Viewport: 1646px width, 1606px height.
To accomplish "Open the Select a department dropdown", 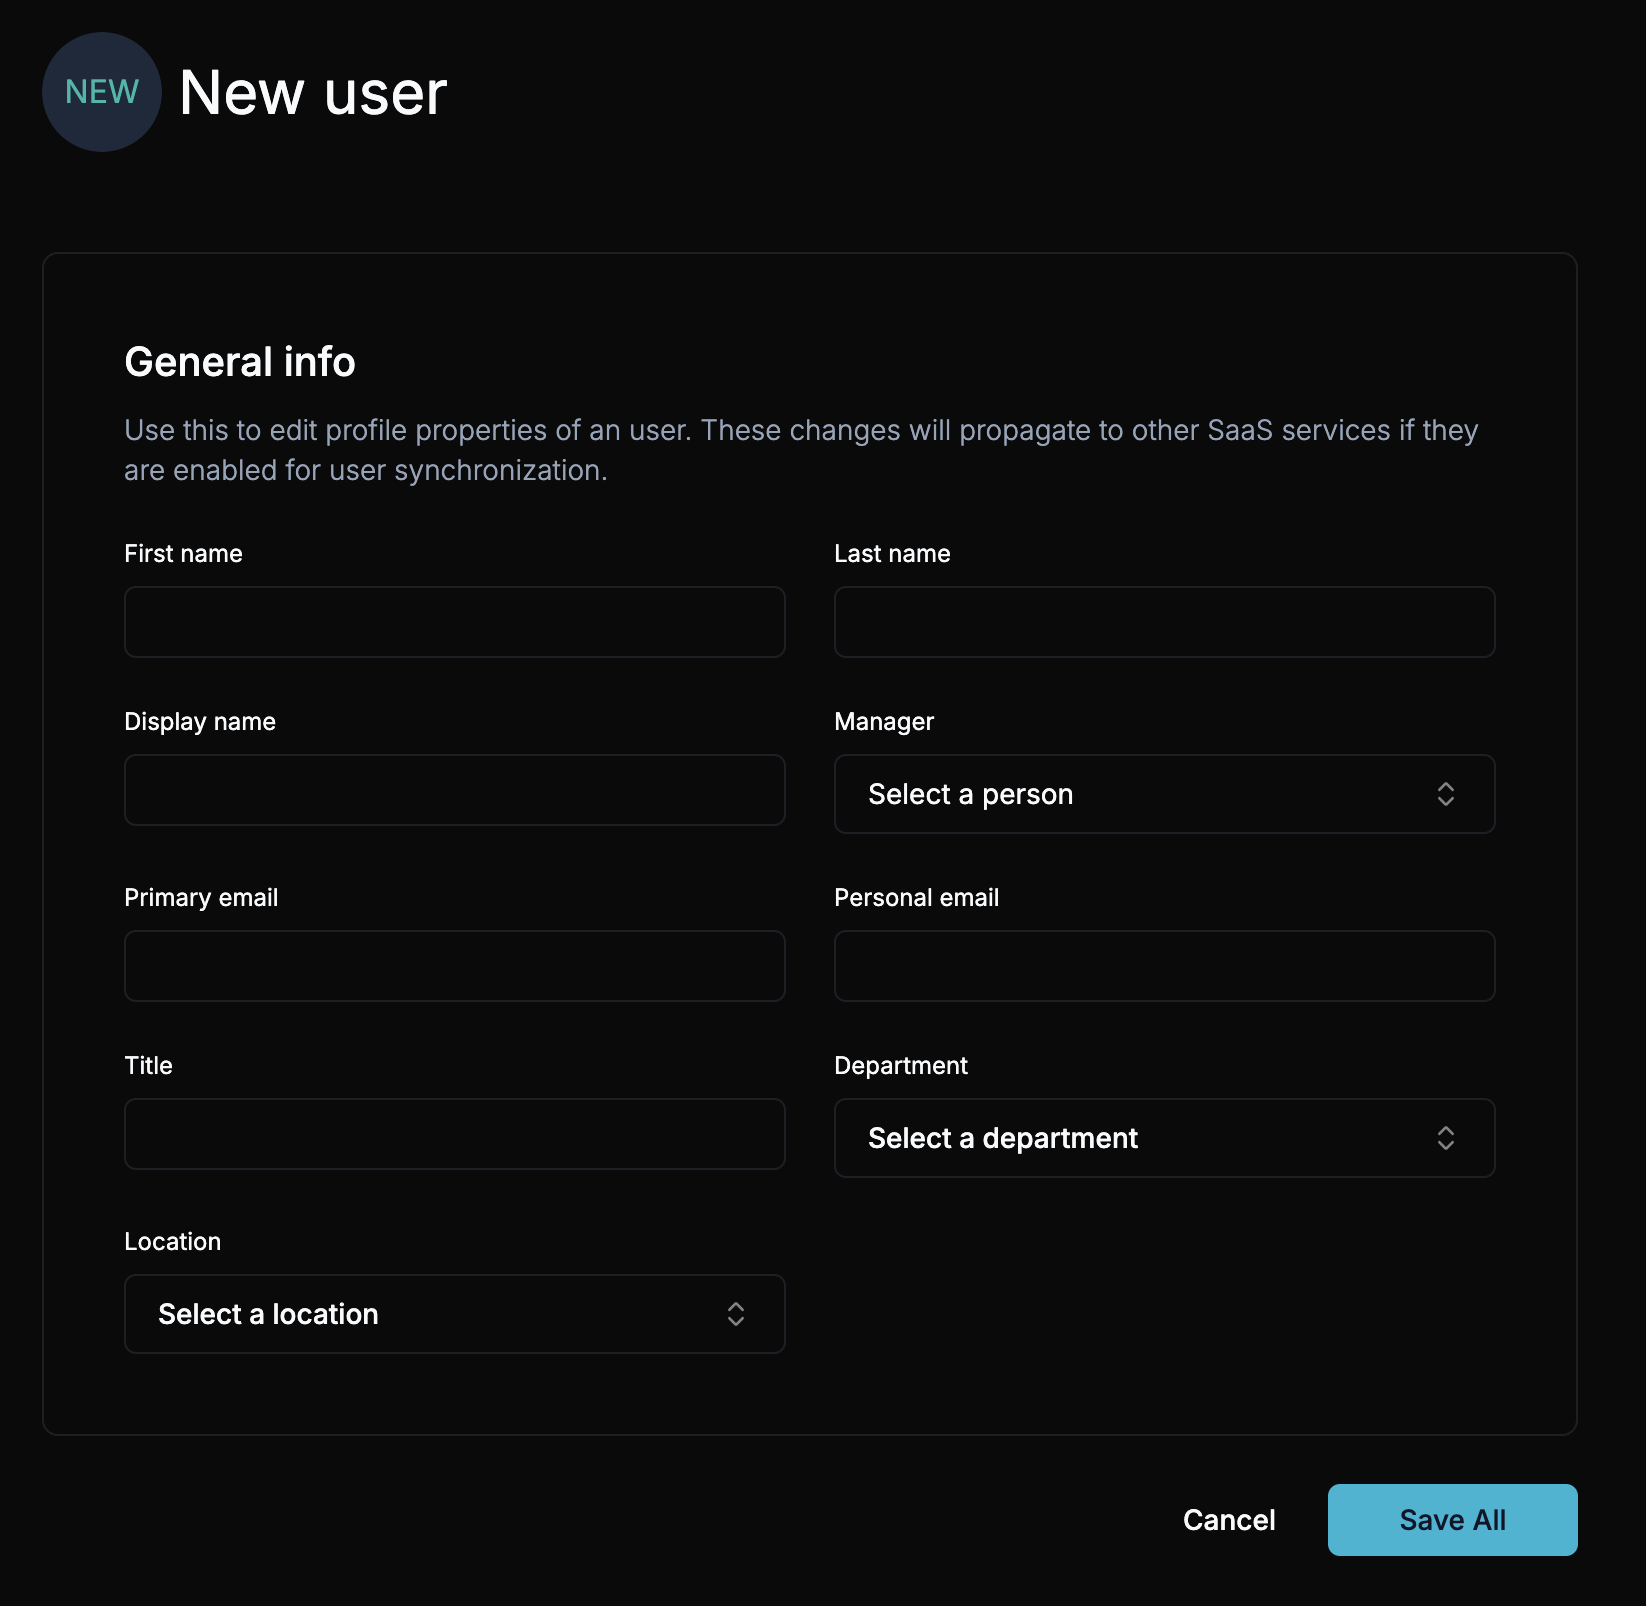I will click(1163, 1138).
